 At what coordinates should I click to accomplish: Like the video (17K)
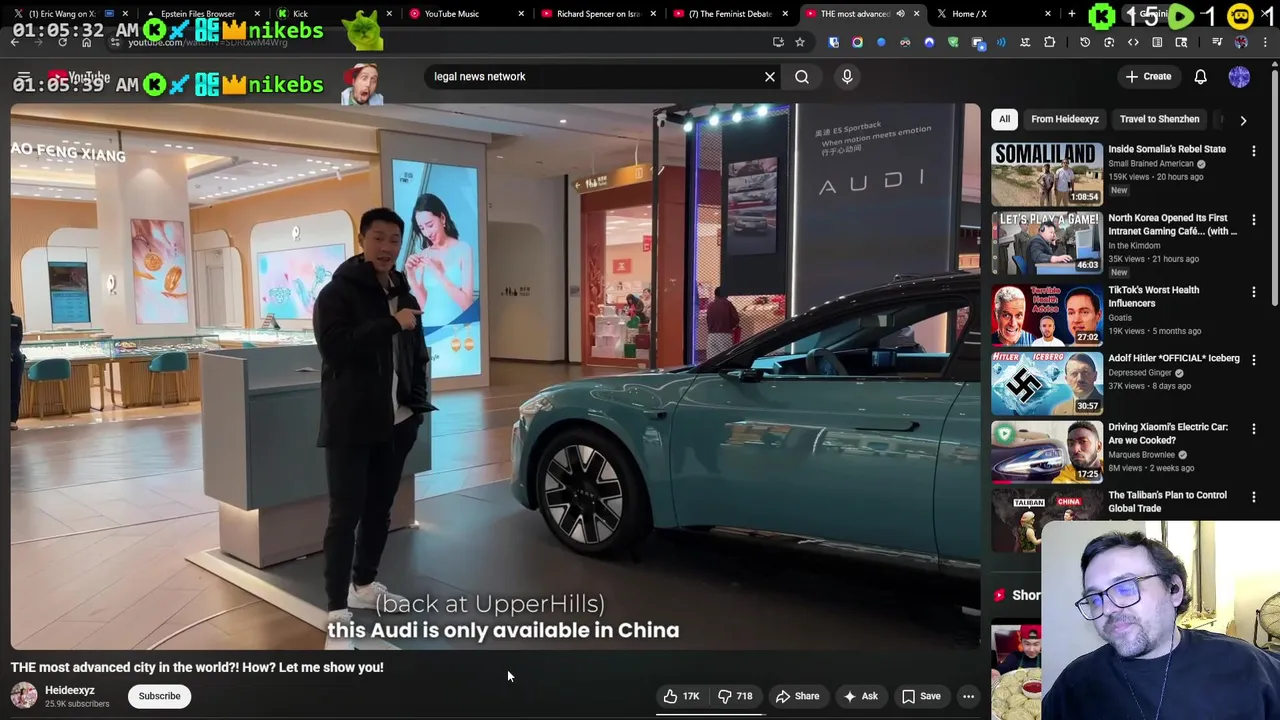681,696
